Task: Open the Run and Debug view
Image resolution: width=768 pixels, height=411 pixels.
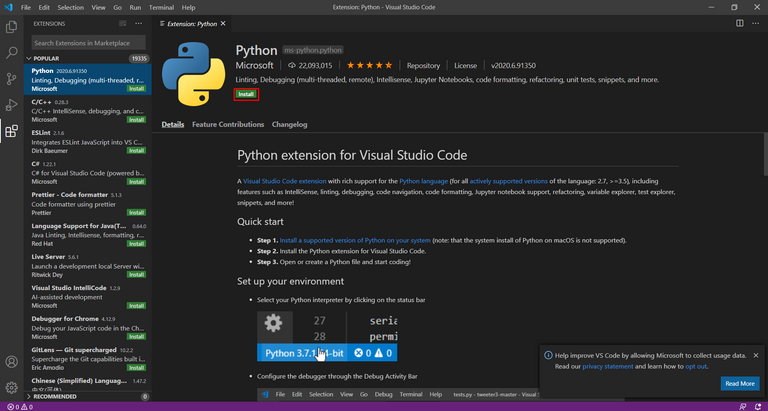Action: (x=11, y=104)
